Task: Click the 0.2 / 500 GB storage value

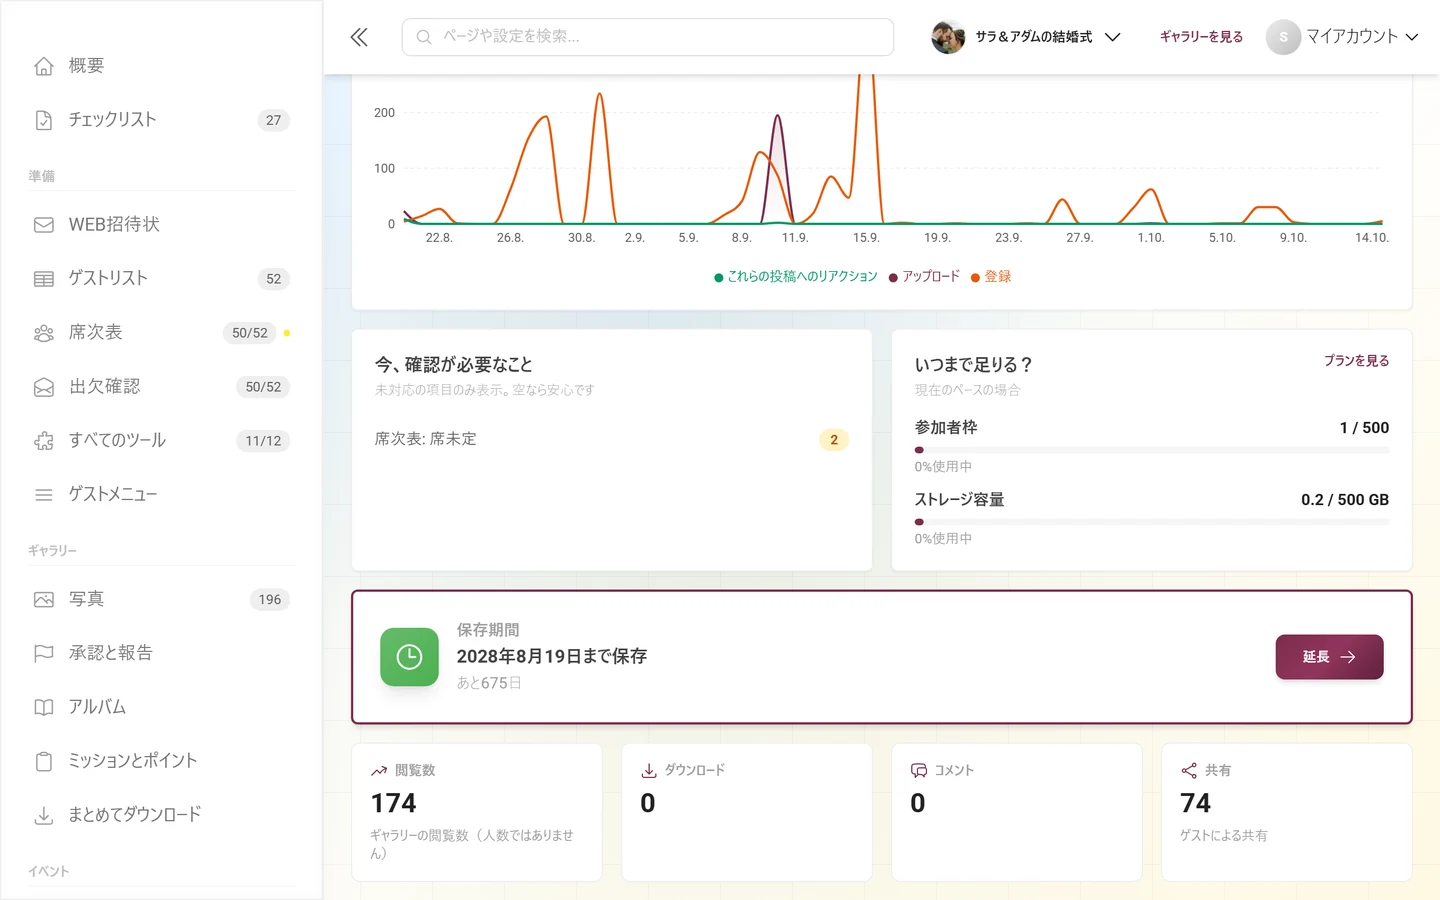Action: [x=1345, y=500]
